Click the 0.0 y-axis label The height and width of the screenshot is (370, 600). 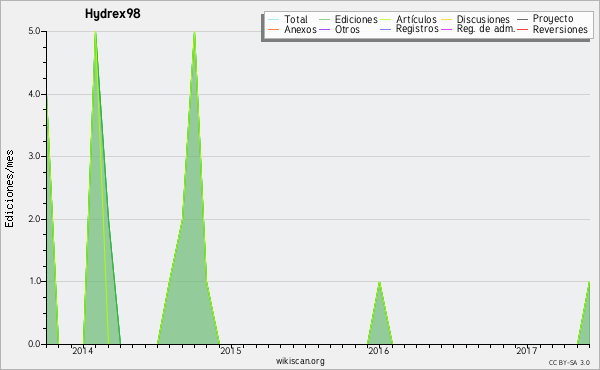[34, 344]
